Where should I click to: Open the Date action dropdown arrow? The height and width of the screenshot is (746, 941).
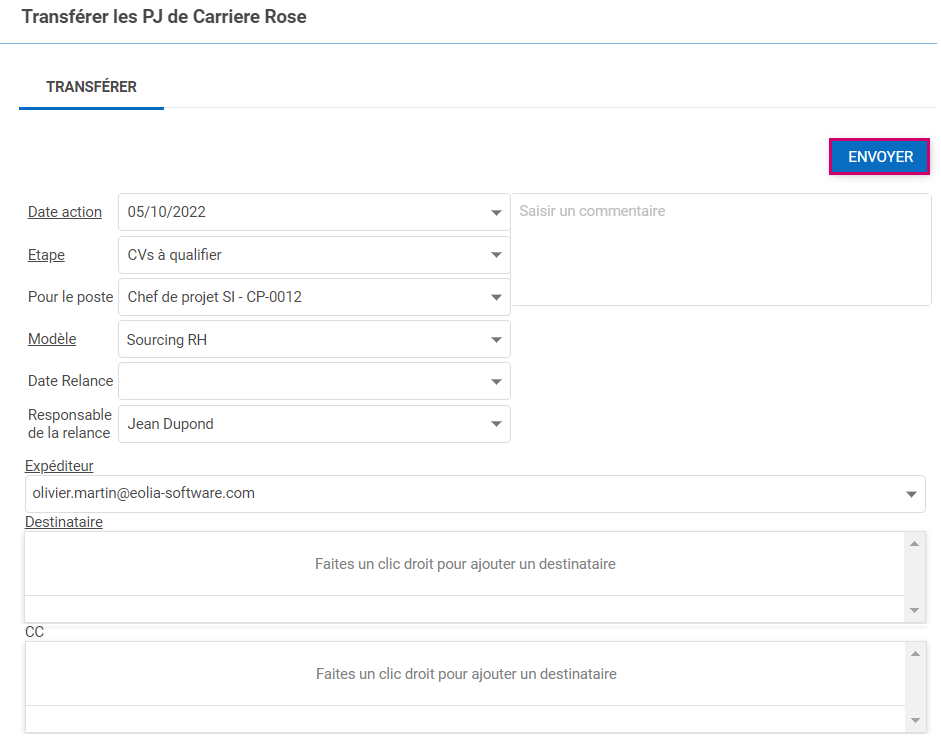tap(496, 213)
